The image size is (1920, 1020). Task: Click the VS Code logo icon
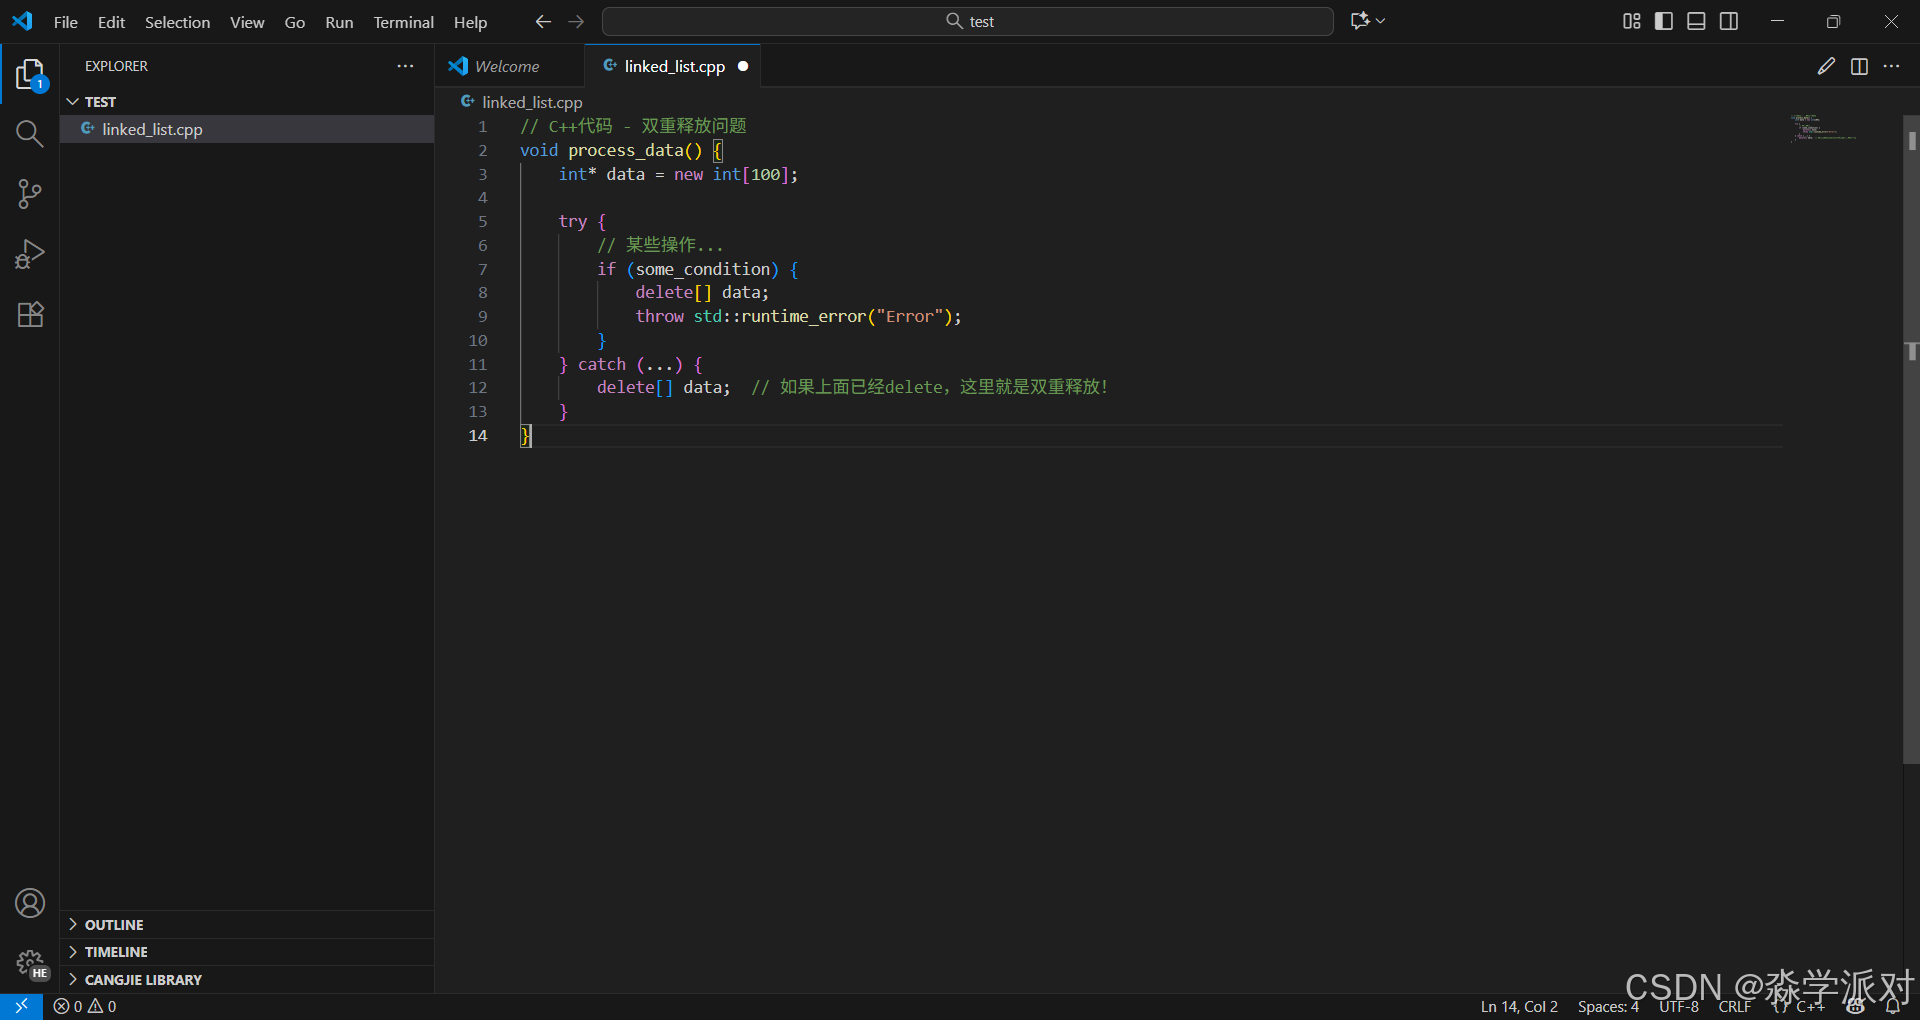point(22,21)
